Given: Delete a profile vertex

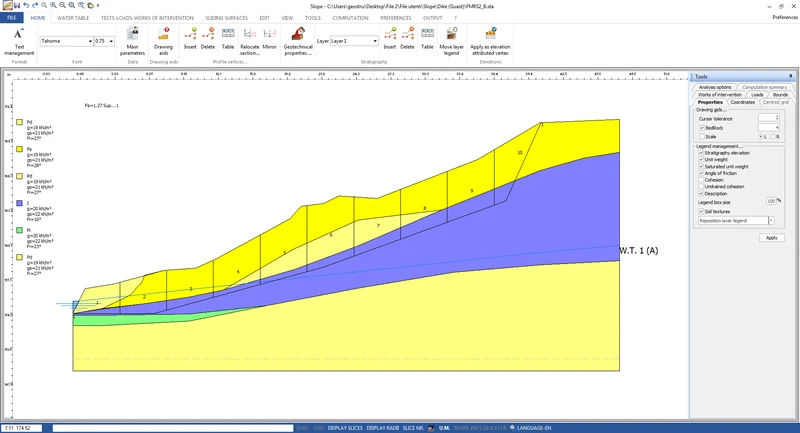Looking at the screenshot, I should pyautogui.click(x=208, y=39).
